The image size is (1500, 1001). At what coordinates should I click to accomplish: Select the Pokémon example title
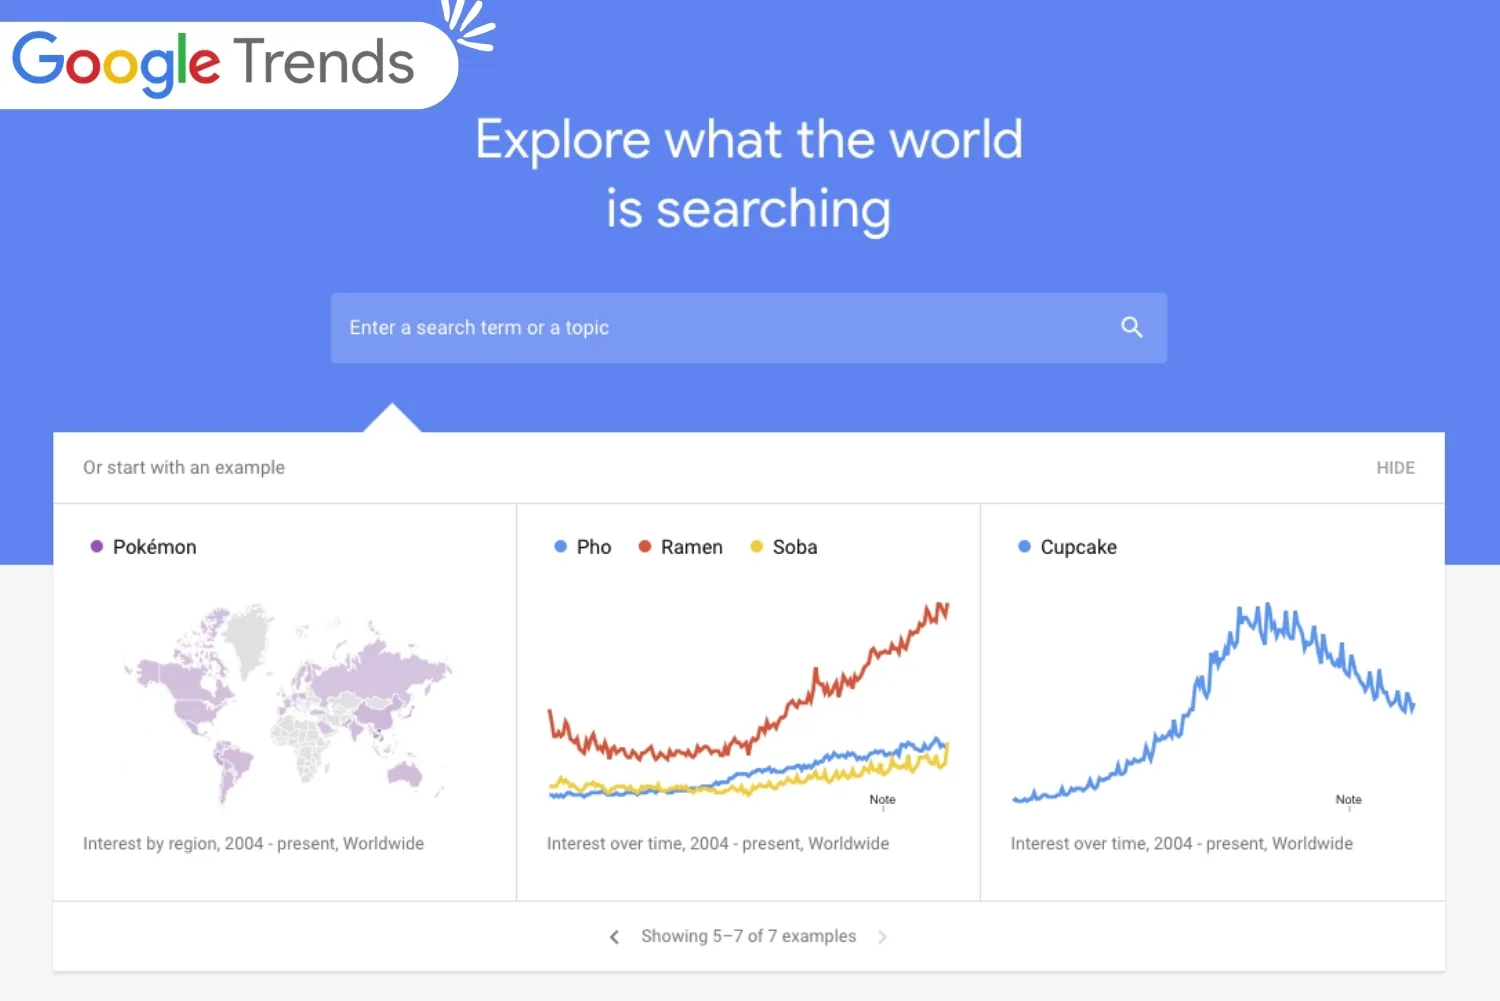point(155,547)
